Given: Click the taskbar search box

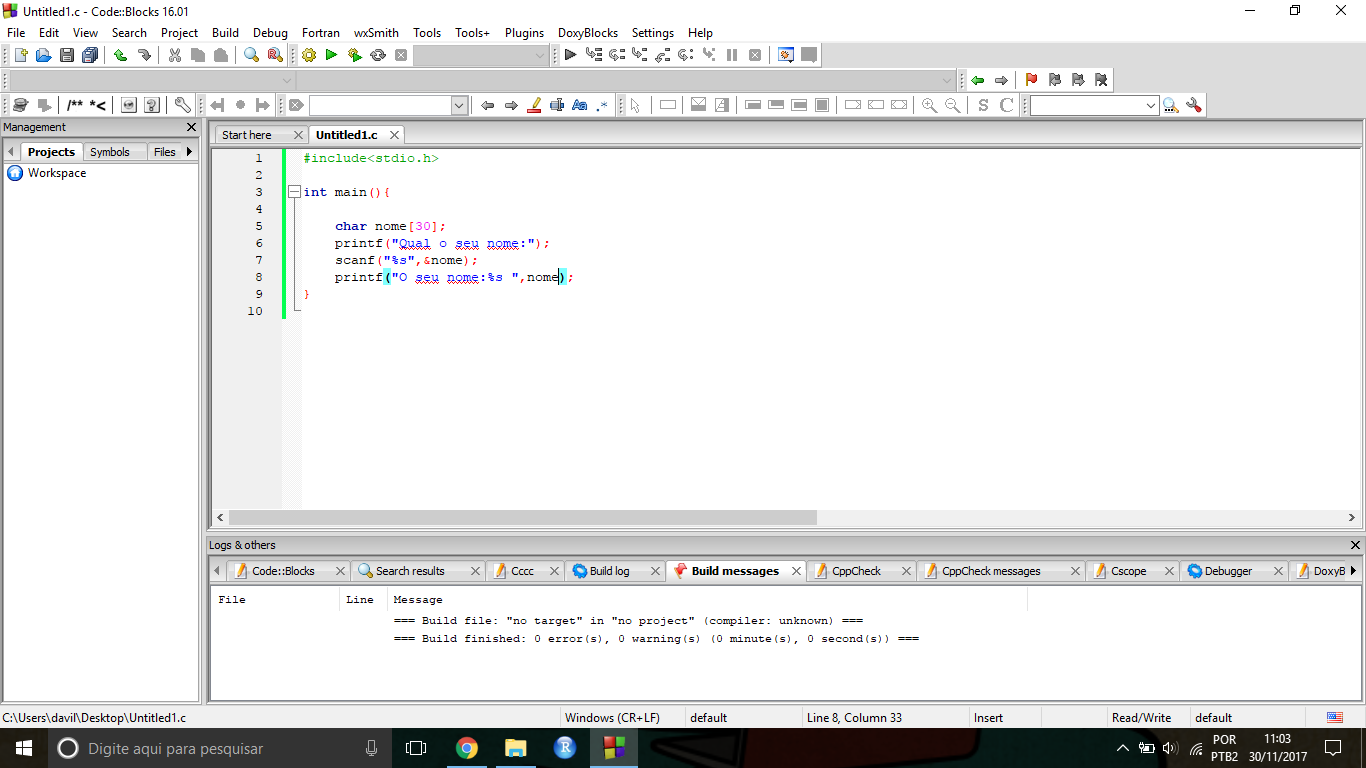Looking at the screenshot, I should pyautogui.click(x=219, y=748).
